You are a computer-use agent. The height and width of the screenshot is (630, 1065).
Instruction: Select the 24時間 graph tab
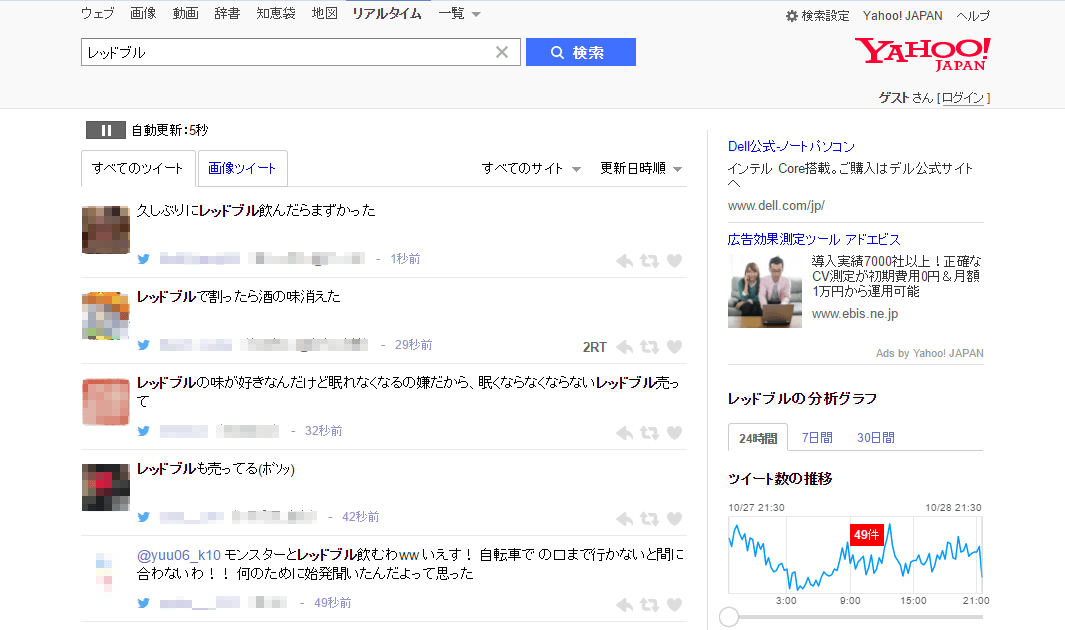click(758, 438)
